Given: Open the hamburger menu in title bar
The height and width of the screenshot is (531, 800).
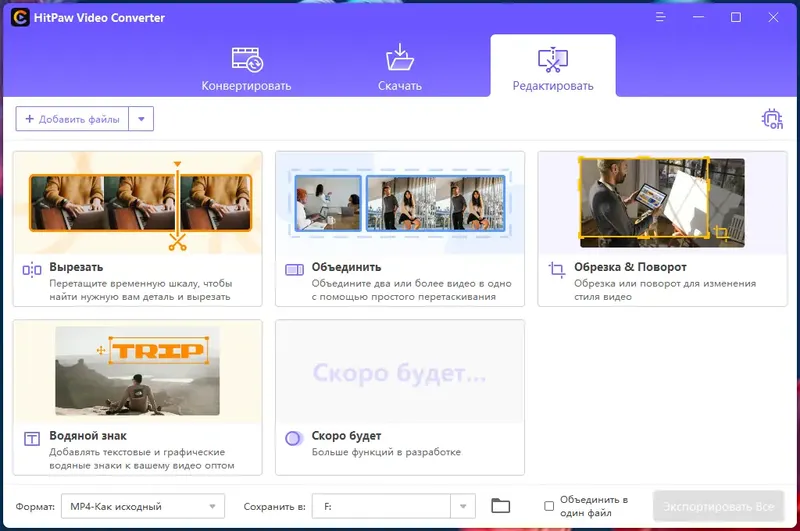Looking at the screenshot, I should click(660, 17).
